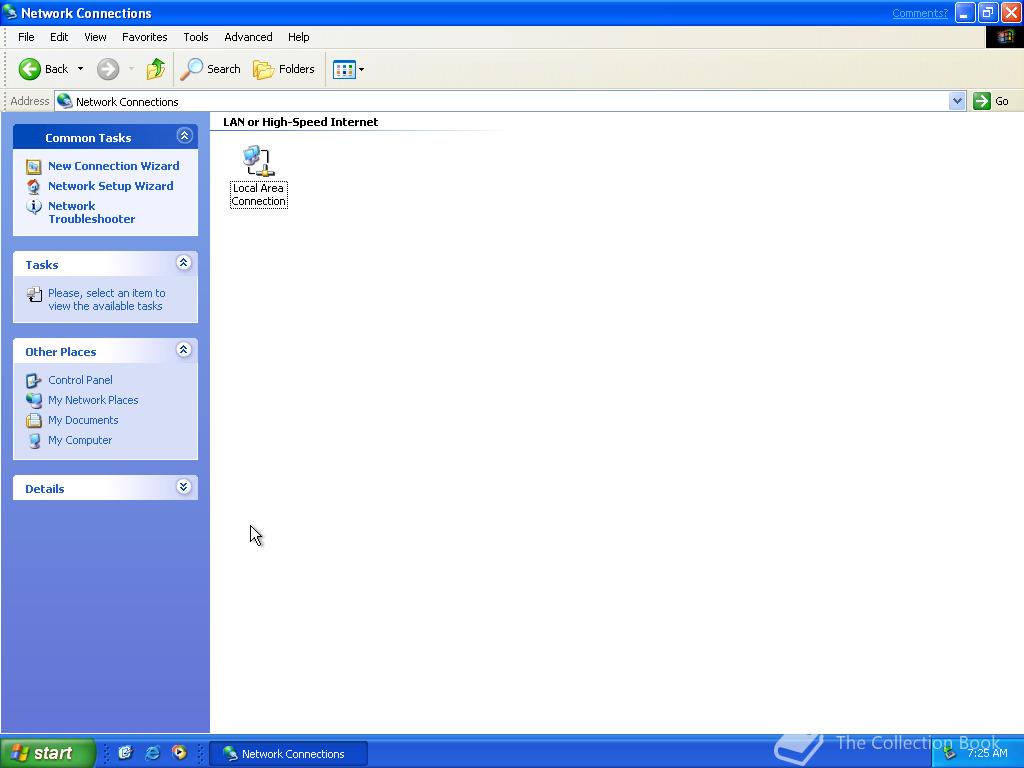Click the grayed Forward arrow button
This screenshot has height=768, width=1024.
click(108, 69)
